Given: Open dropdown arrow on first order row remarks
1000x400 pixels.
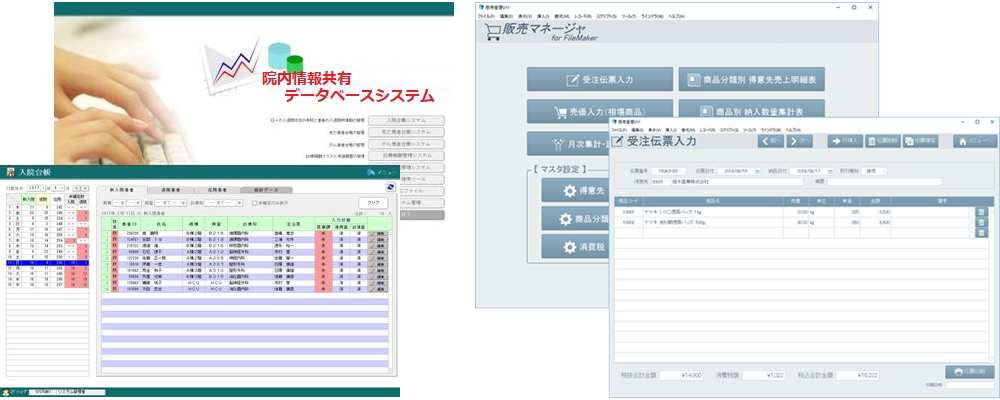Looking at the screenshot, I should [x=972, y=212].
